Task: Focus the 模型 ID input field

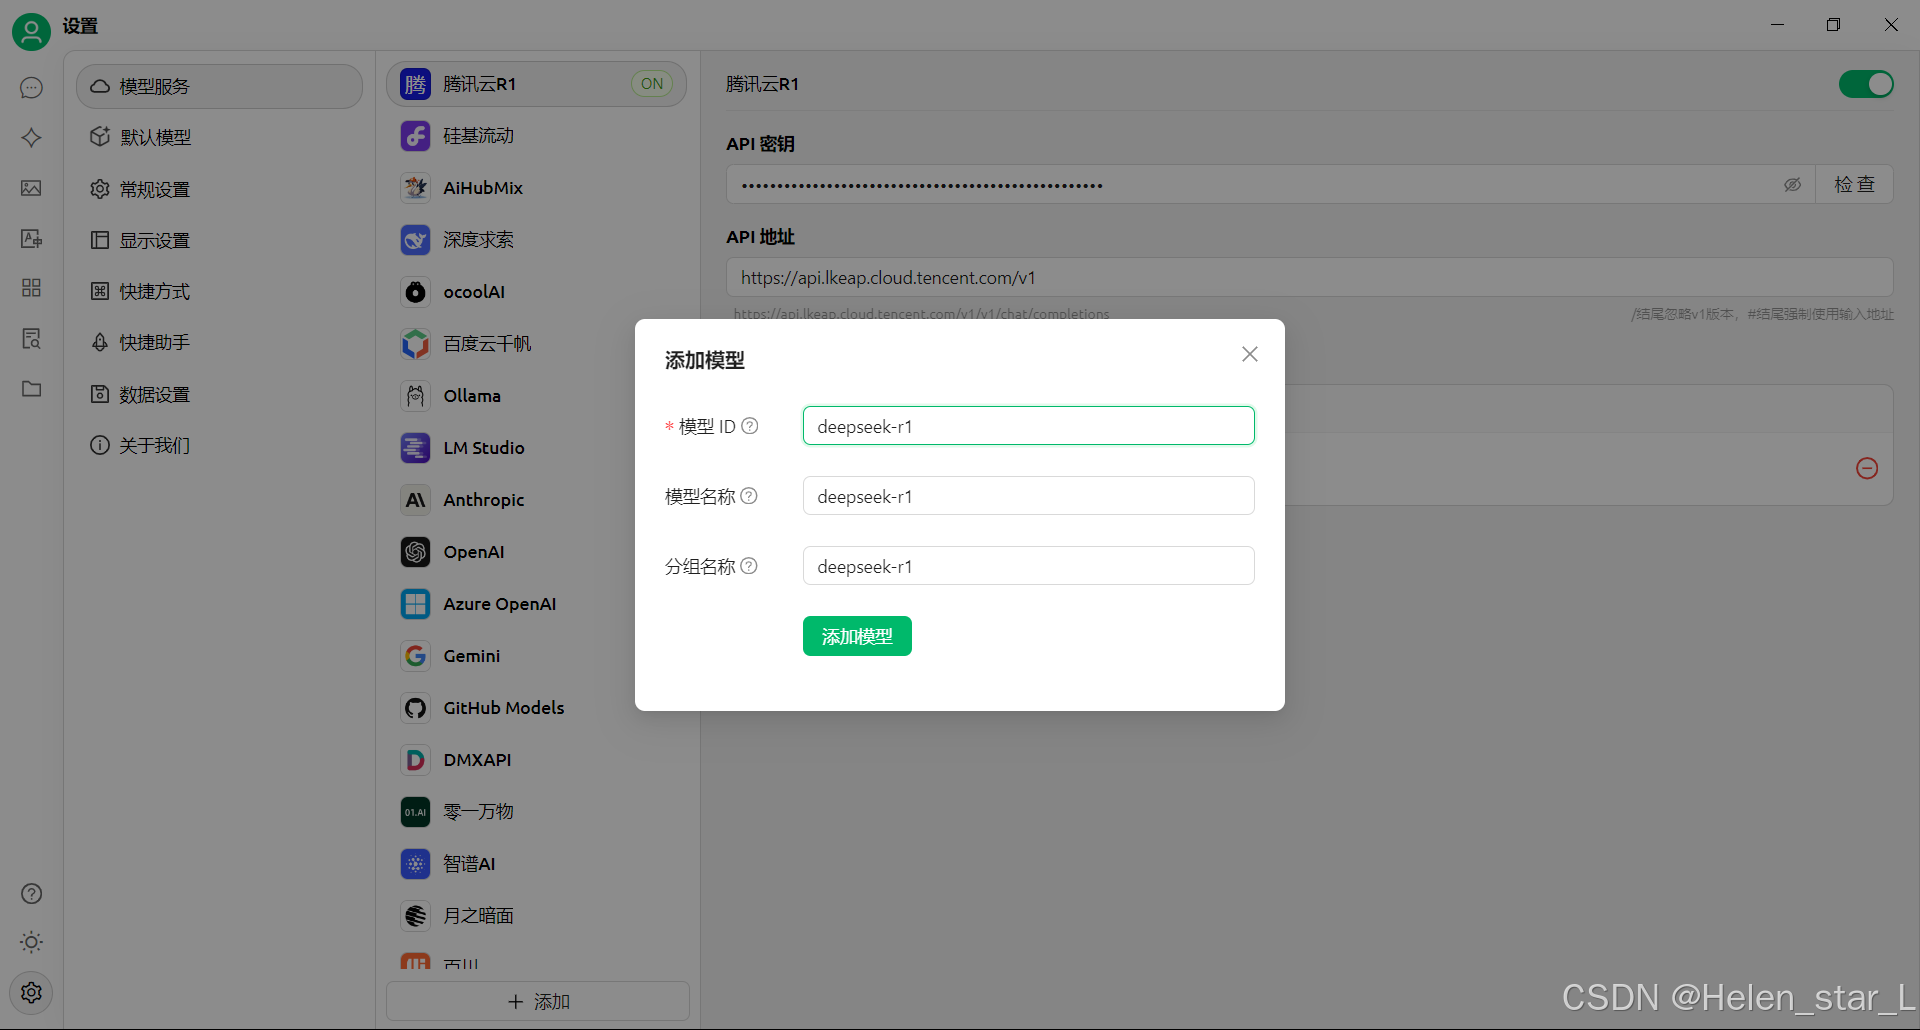Action: 1028,426
